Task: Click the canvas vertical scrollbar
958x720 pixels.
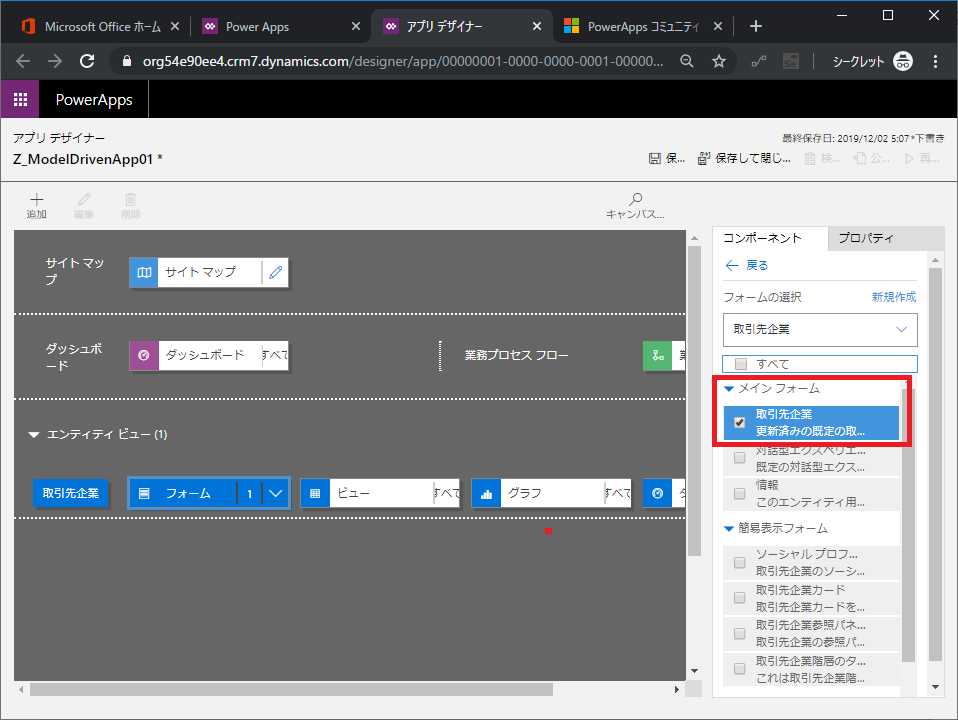Action: coord(694,401)
